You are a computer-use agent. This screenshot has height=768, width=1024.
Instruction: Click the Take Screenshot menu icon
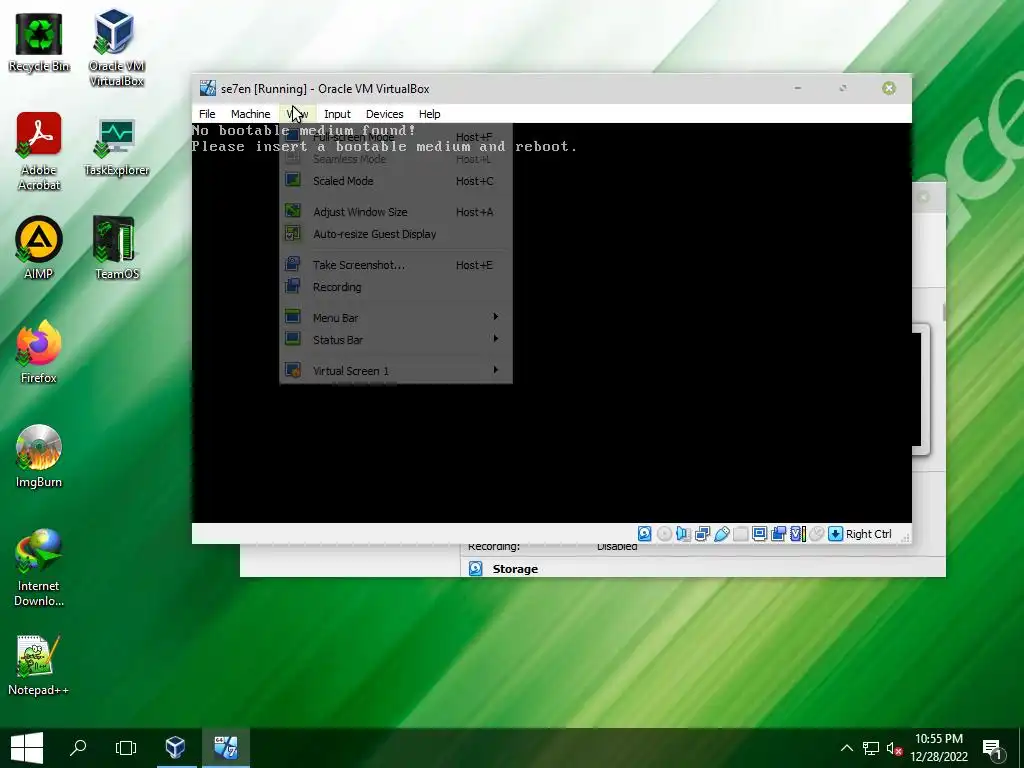pos(293,264)
